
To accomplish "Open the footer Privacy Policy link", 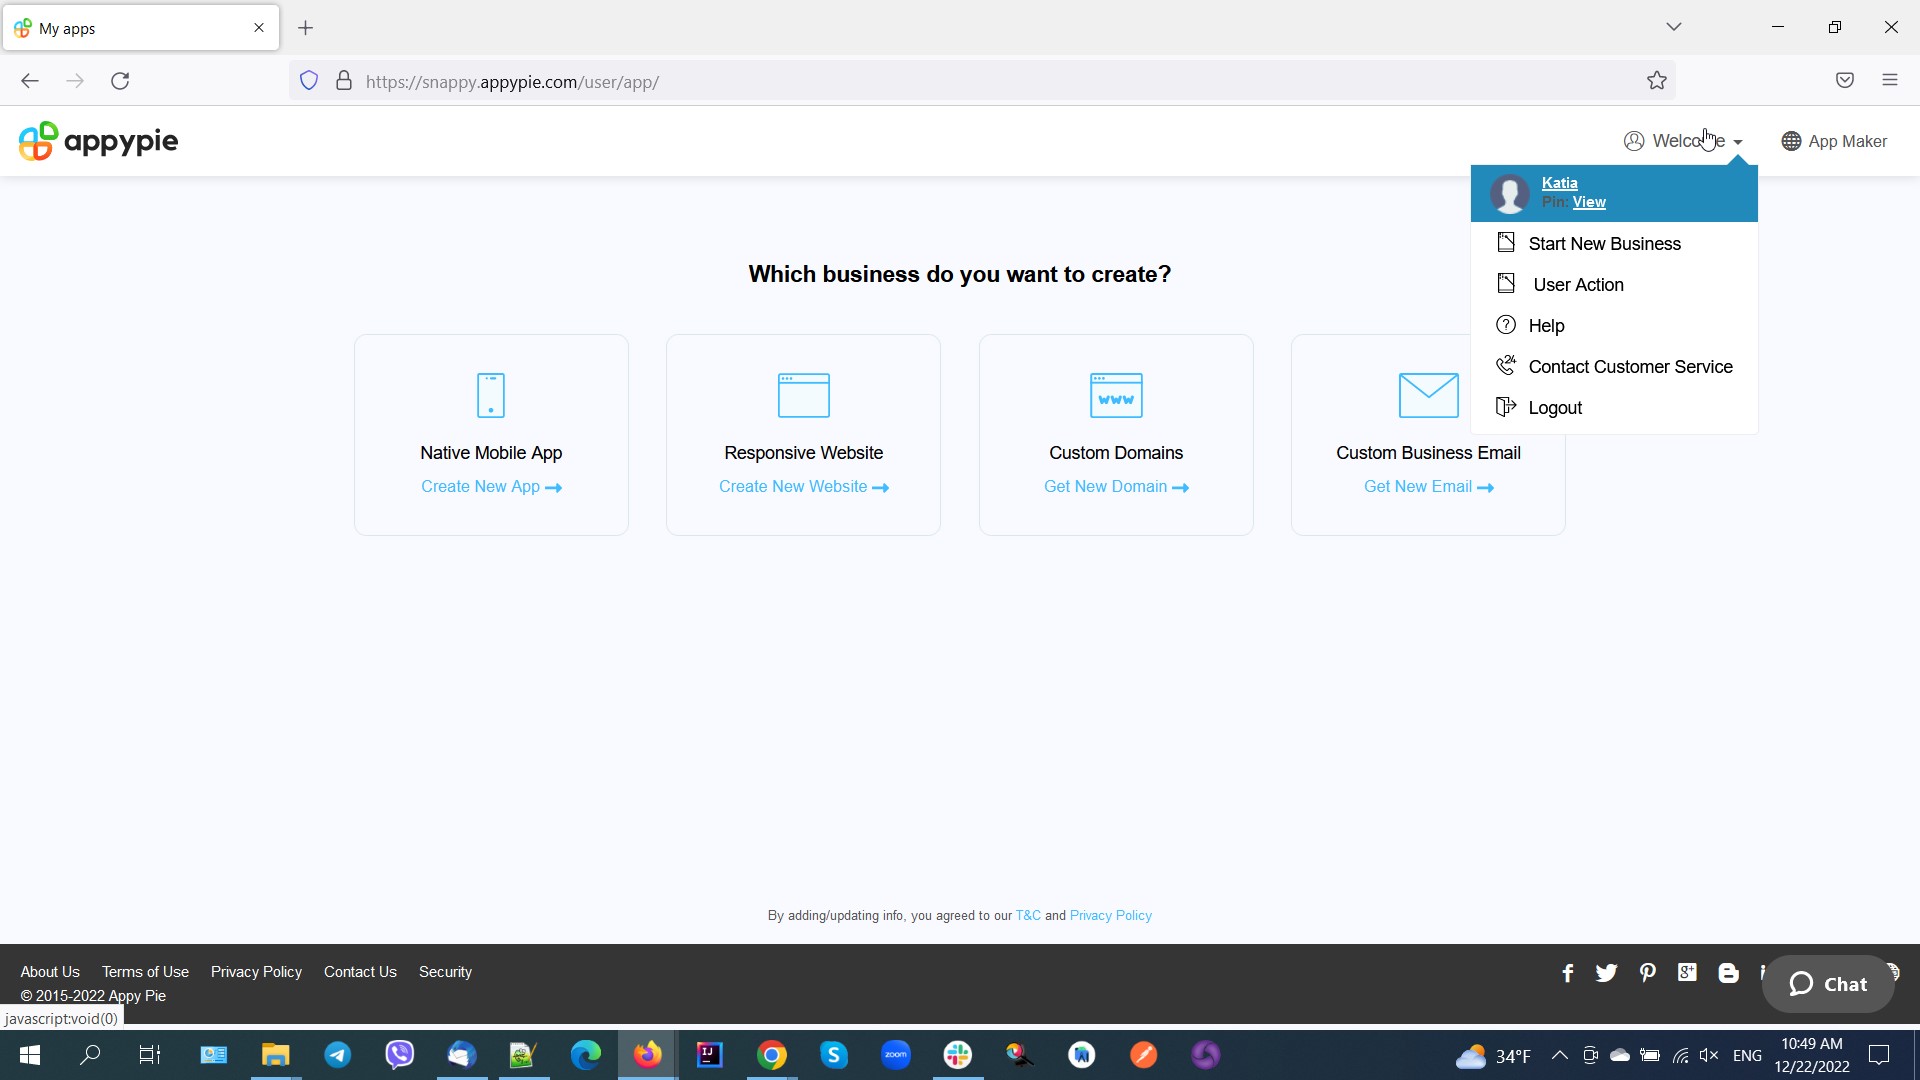I will [x=256, y=972].
